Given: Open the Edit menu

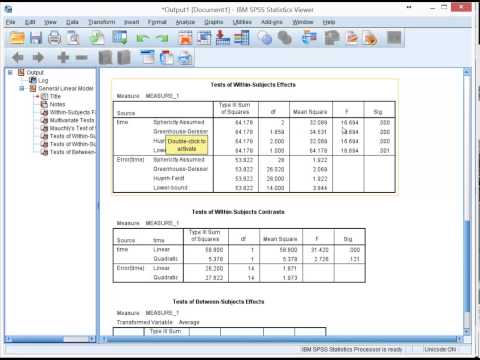Looking at the screenshot, I should [x=30, y=22].
